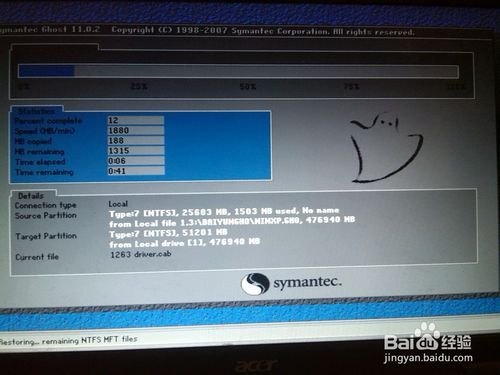500x375 pixels.
Task: Click the Time remaining 0:41 field
Action: point(136,171)
